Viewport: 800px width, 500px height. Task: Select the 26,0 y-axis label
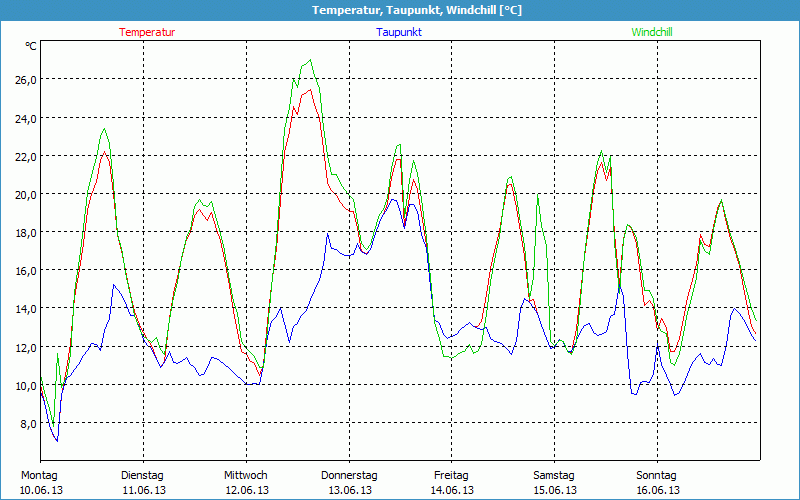pos(24,80)
